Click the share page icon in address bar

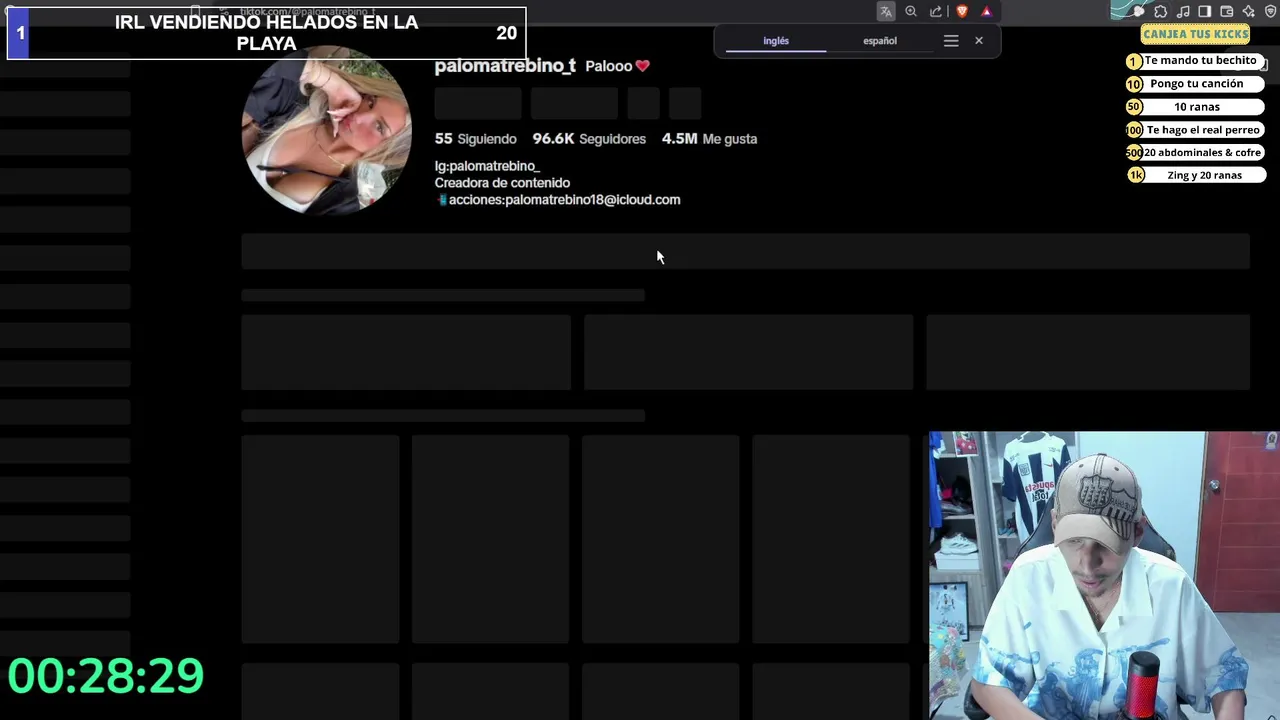[x=936, y=12]
